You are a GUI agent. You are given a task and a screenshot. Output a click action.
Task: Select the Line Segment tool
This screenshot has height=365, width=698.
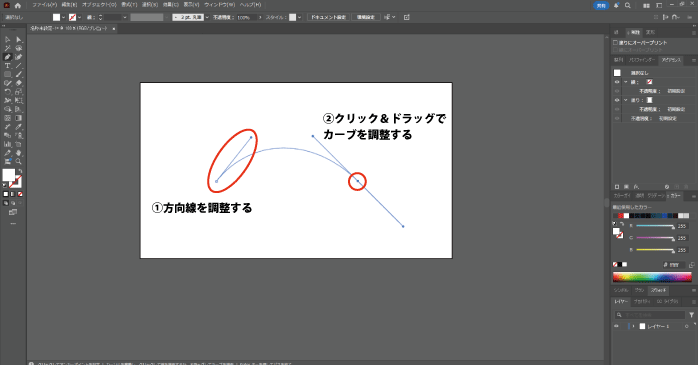coord(19,66)
